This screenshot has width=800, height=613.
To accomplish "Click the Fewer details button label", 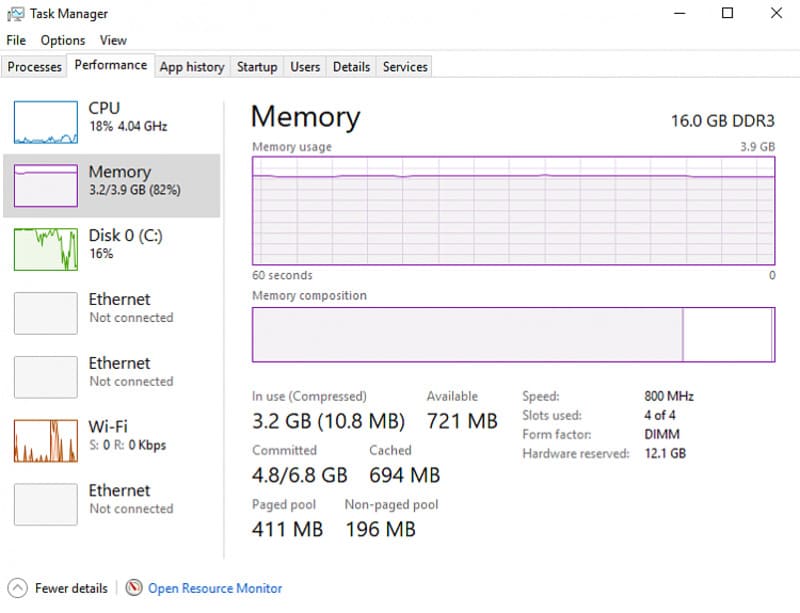I will click(x=71, y=588).
